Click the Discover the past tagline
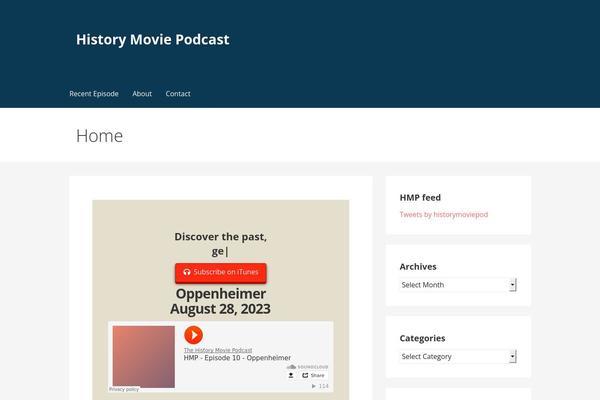The image size is (600, 400). (x=220, y=237)
